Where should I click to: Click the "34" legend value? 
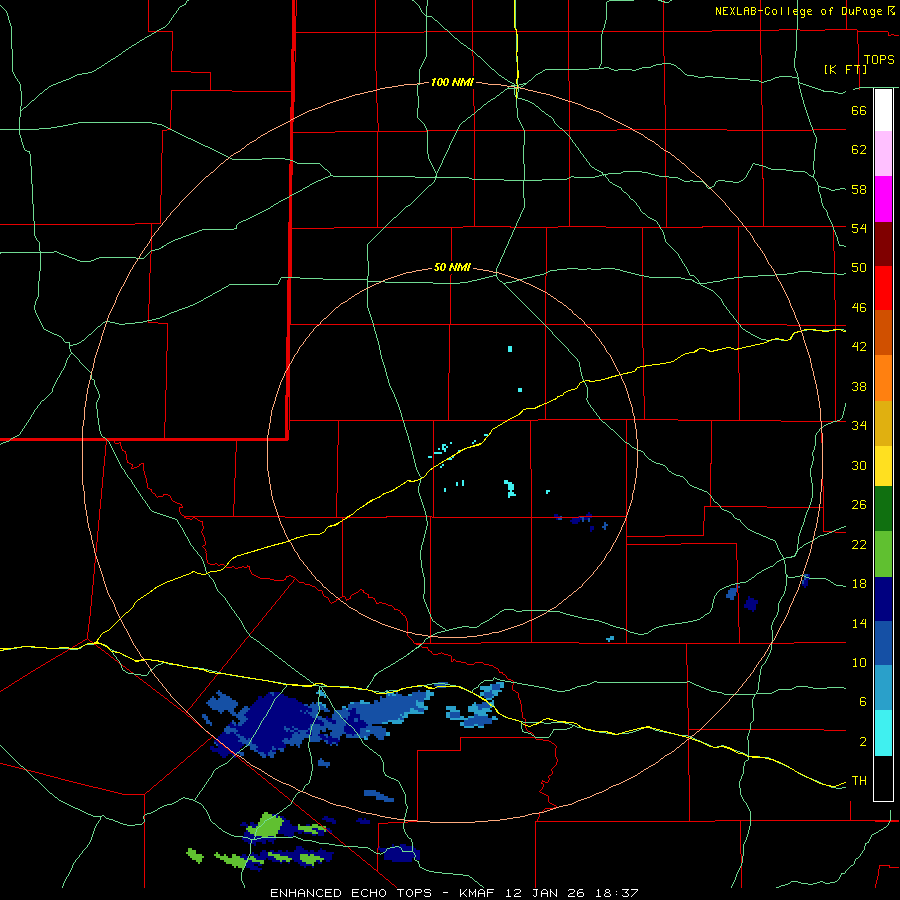click(x=859, y=426)
